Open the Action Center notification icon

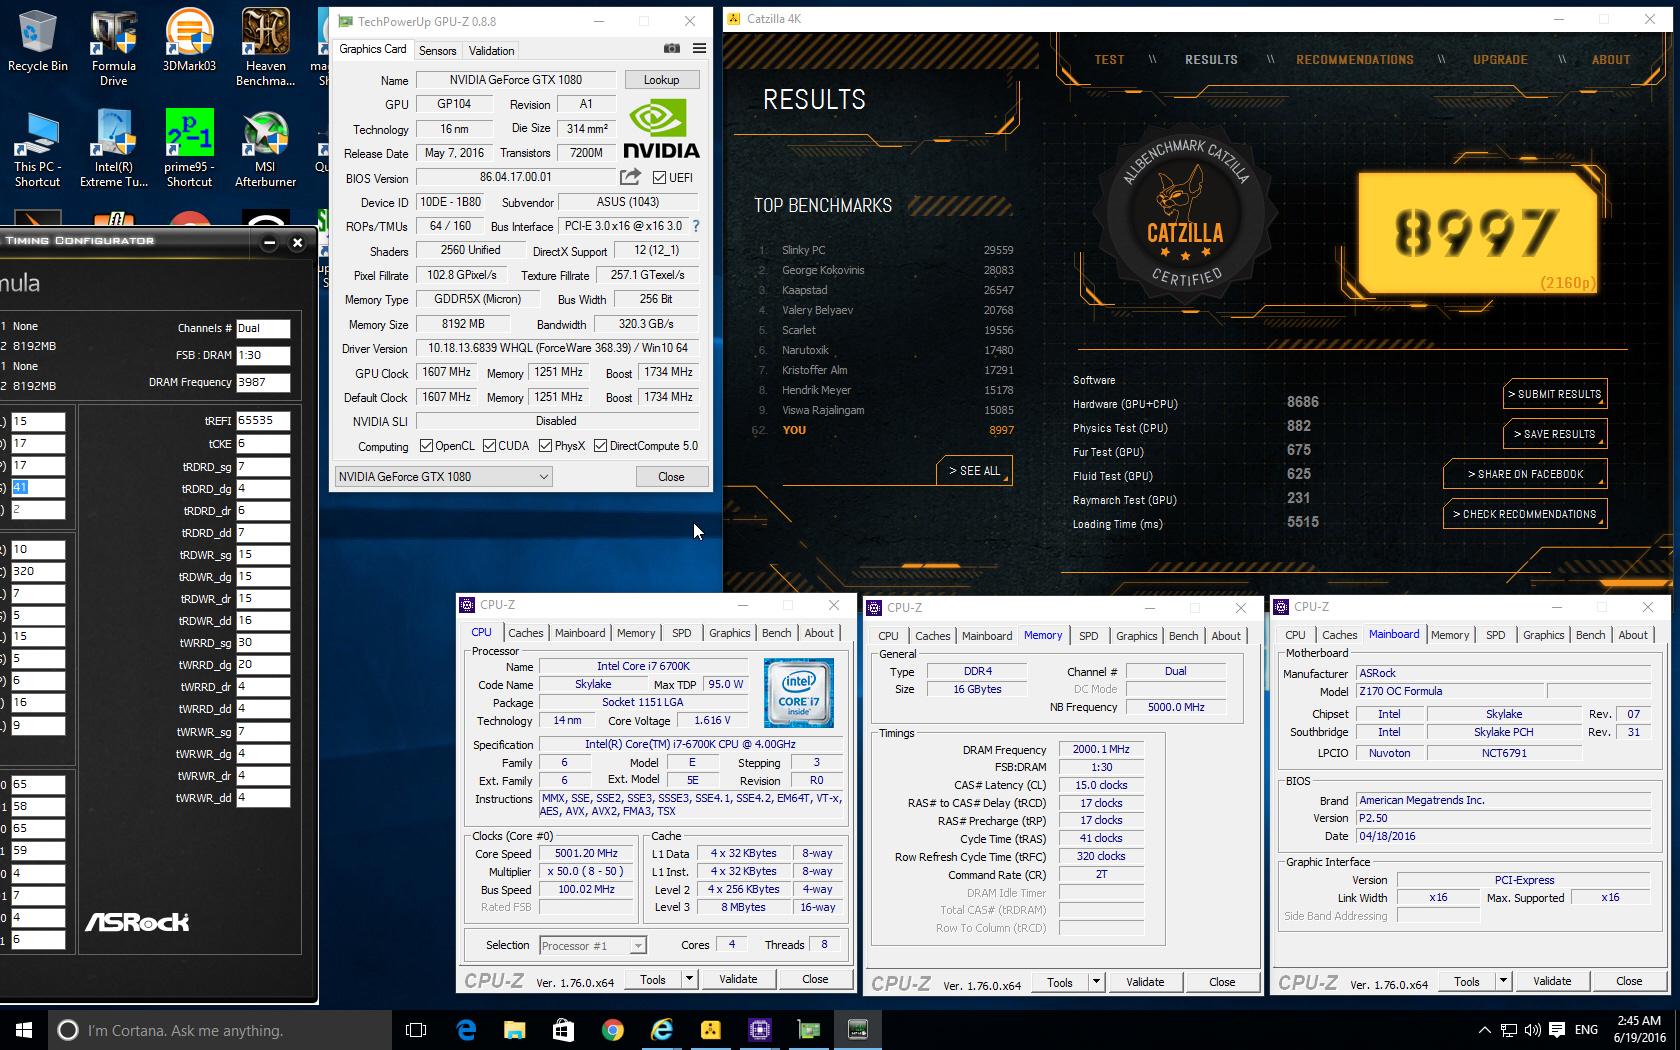[x=1557, y=1030]
